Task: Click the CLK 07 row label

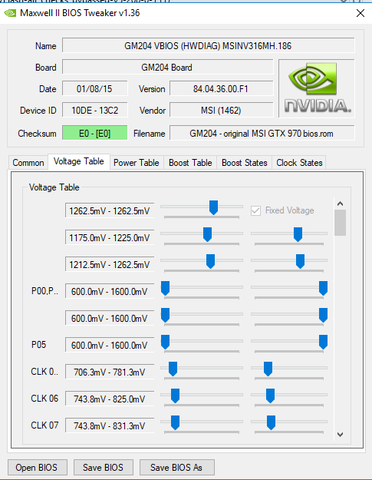Action: pos(44,426)
